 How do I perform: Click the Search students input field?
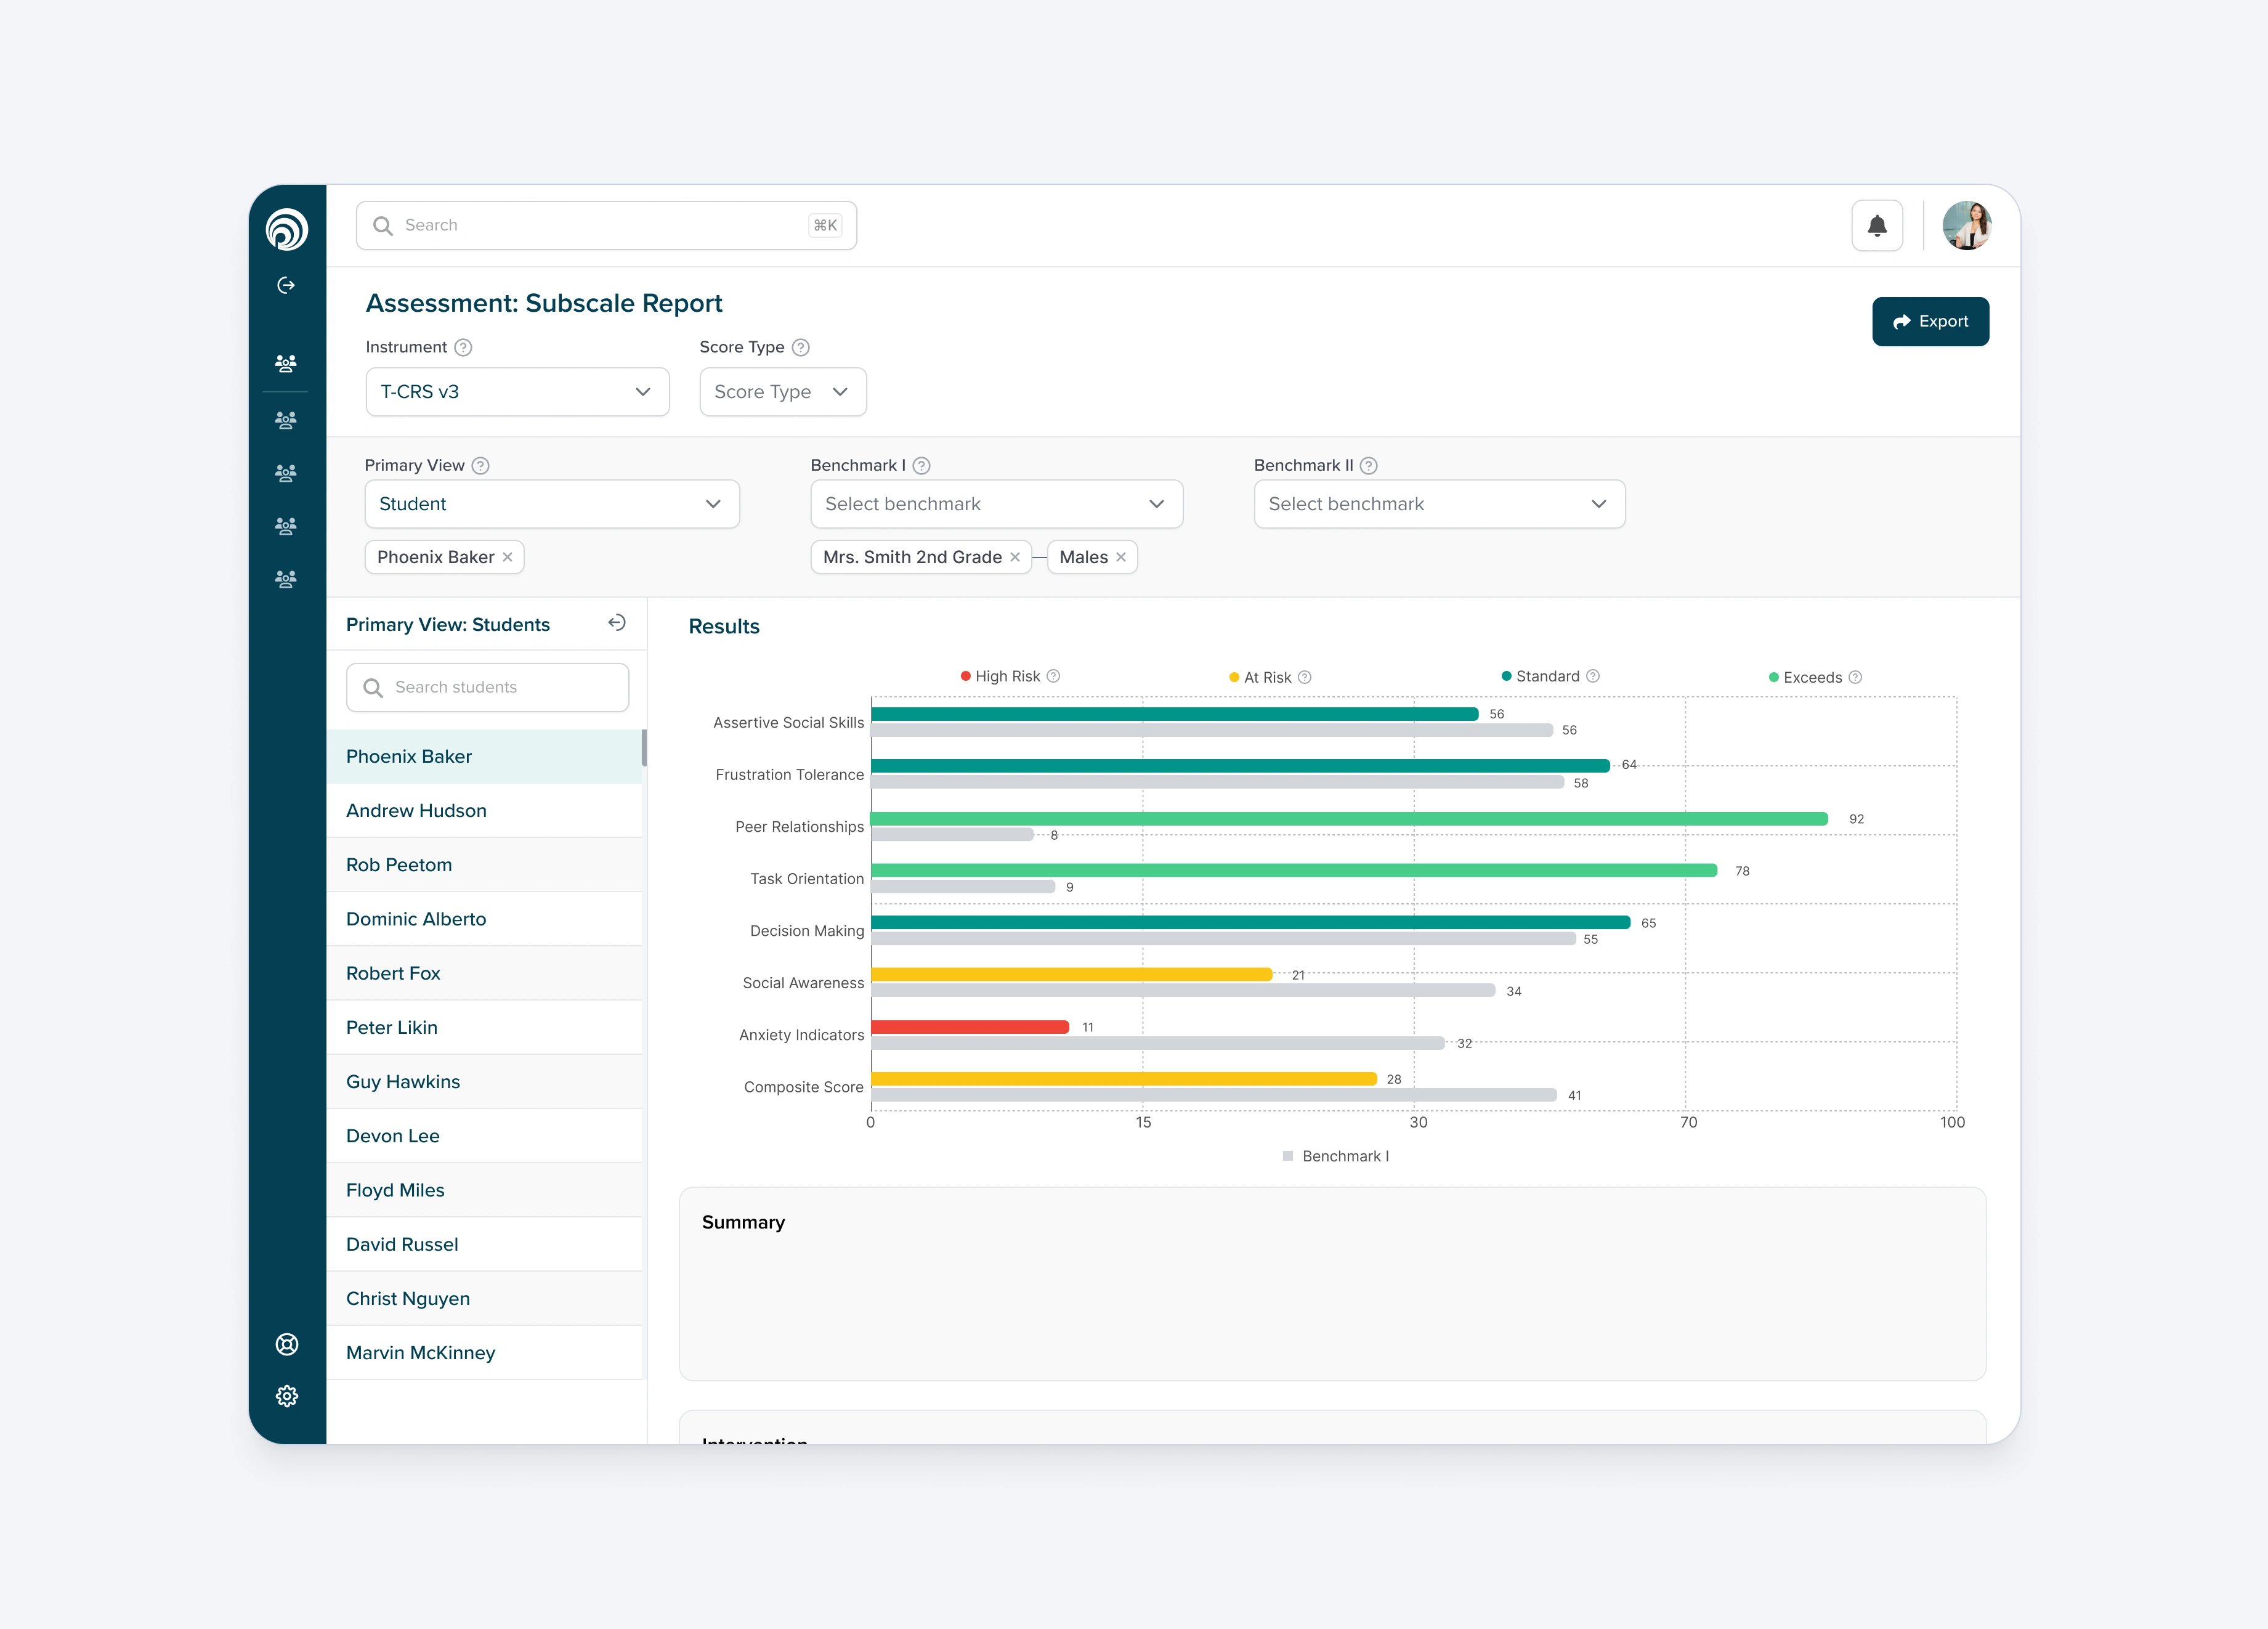[488, 687]
